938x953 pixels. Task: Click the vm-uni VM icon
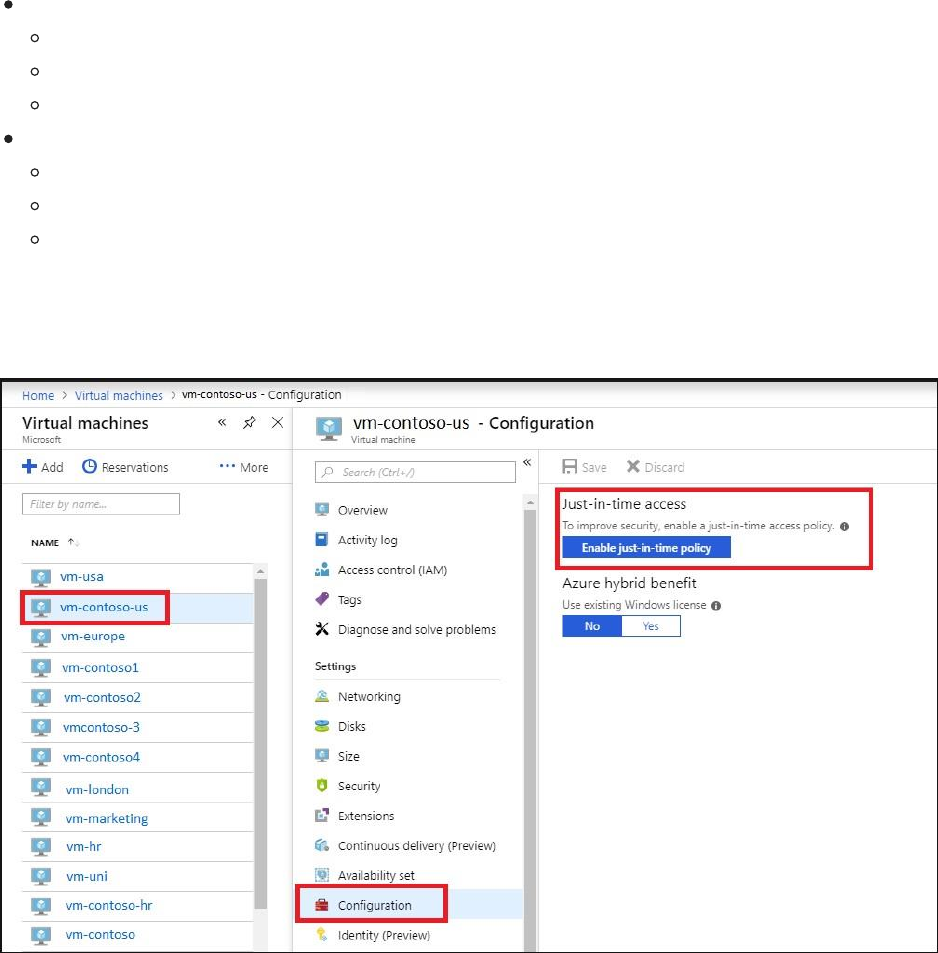click(x=41, y=877)
